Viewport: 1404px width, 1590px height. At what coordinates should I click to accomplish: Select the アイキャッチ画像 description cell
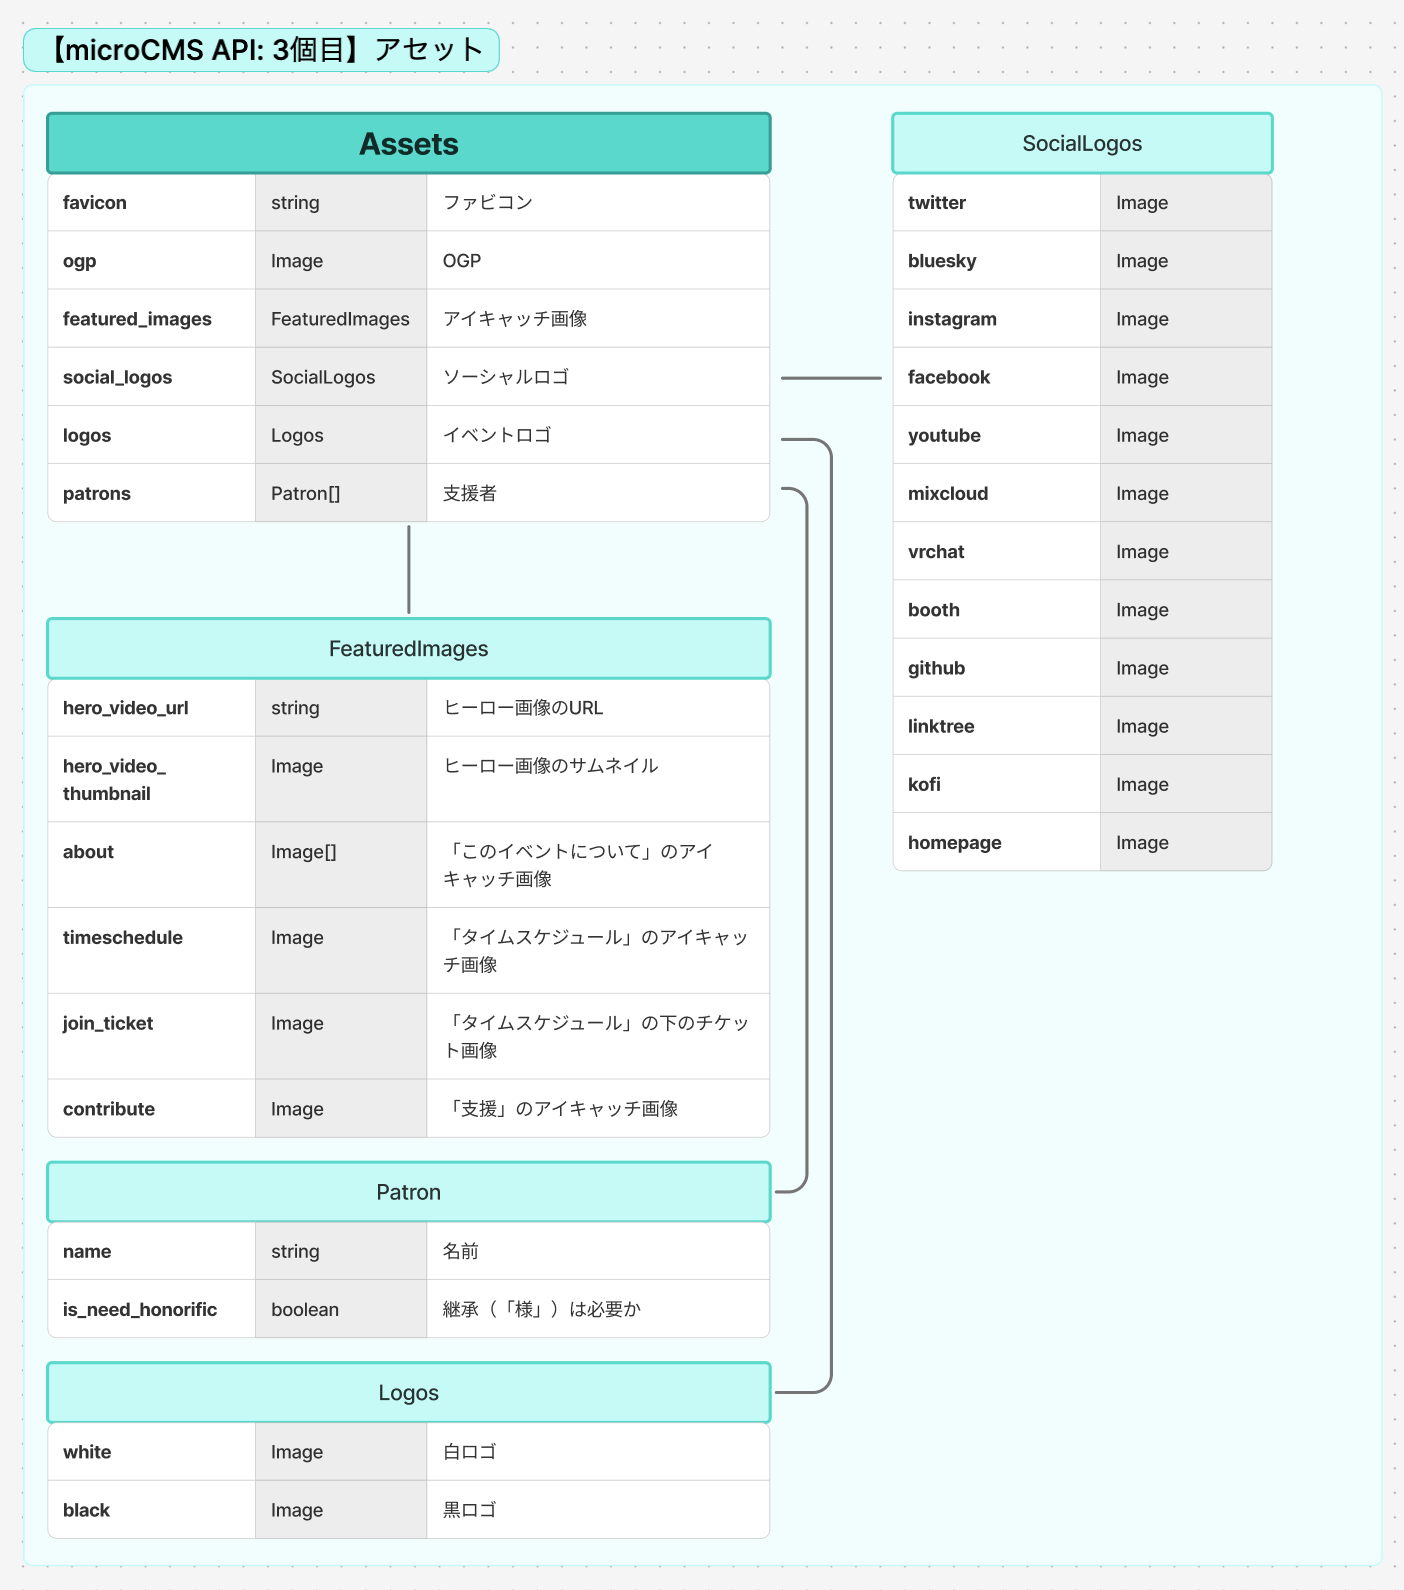(x=598, y=319)
